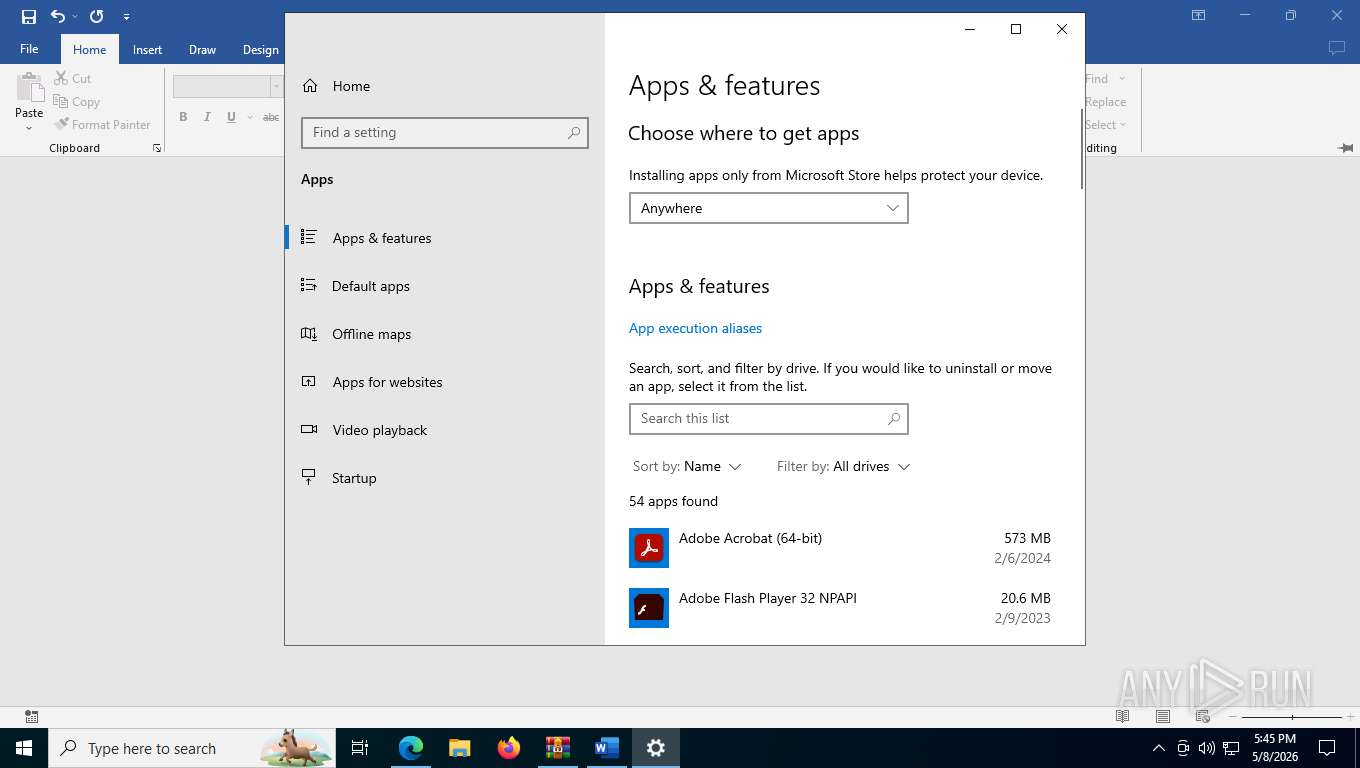
Task: Open the Anywhere app source dropdown
Action: pyautogui.click(x=768, y=208)
